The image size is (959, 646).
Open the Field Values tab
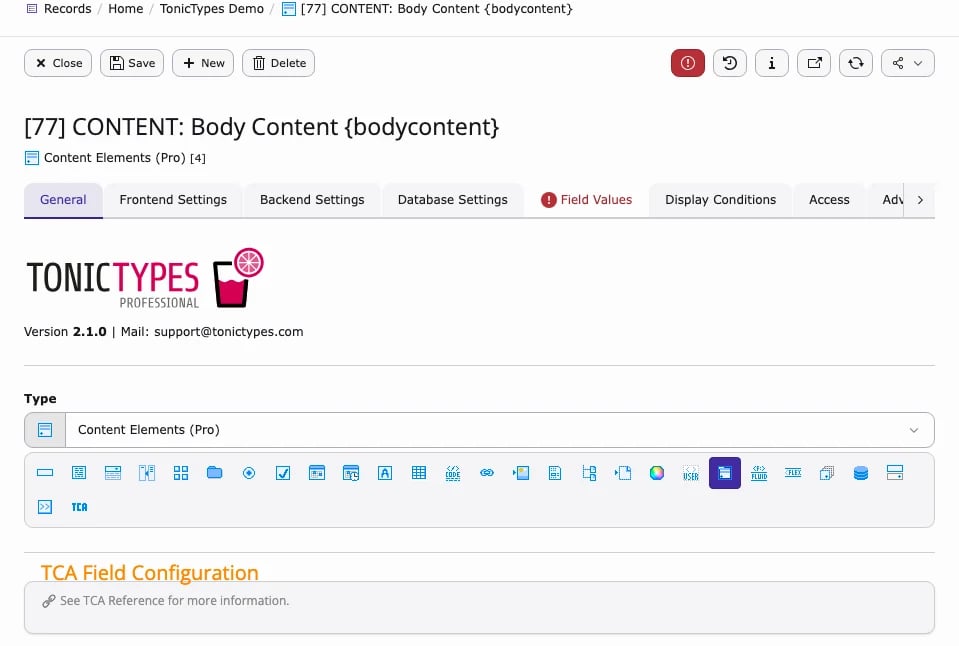tap(587, 200)
